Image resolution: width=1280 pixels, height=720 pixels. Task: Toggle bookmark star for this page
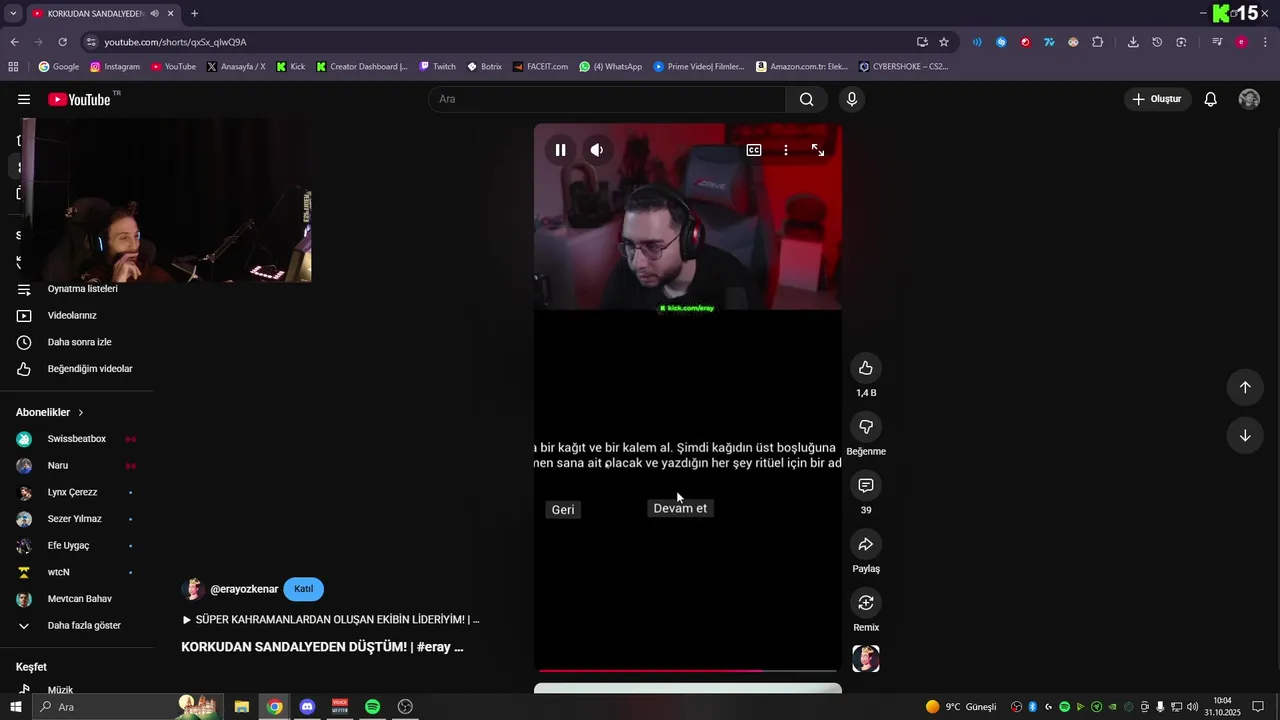click(x=944, y=42)
